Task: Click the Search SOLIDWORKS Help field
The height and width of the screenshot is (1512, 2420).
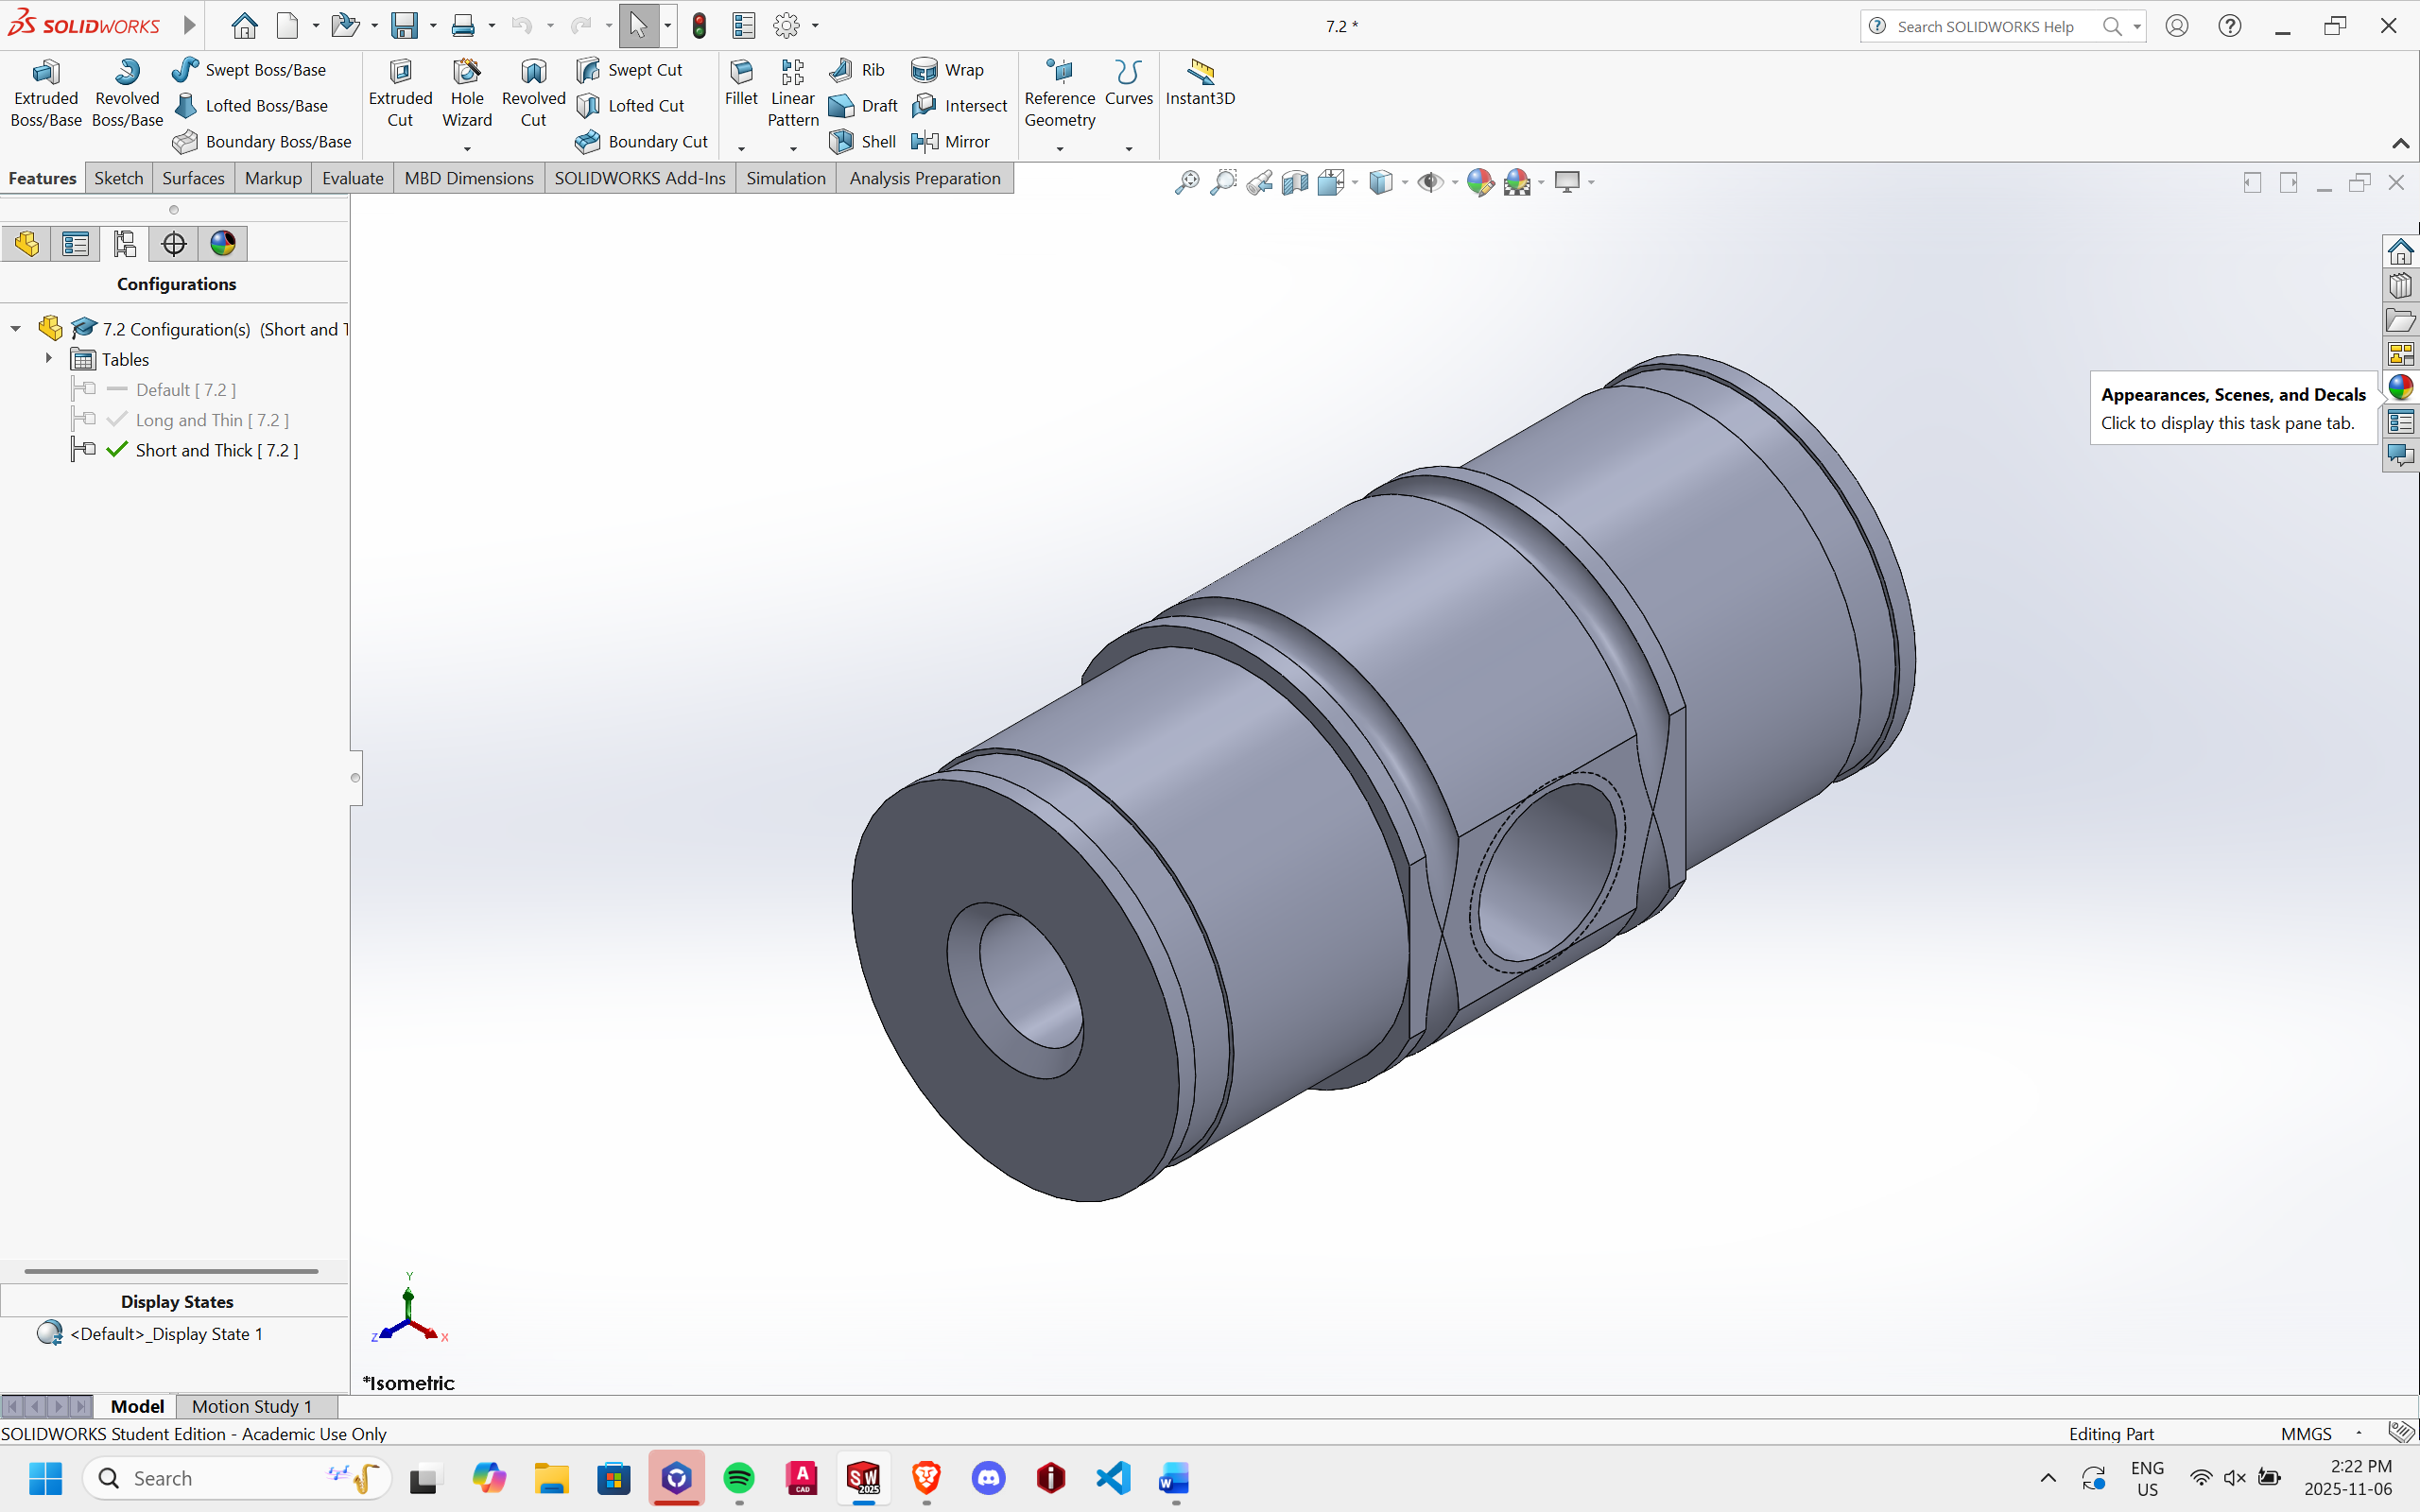Action: pyautogui.click(x=1985, y=26)
